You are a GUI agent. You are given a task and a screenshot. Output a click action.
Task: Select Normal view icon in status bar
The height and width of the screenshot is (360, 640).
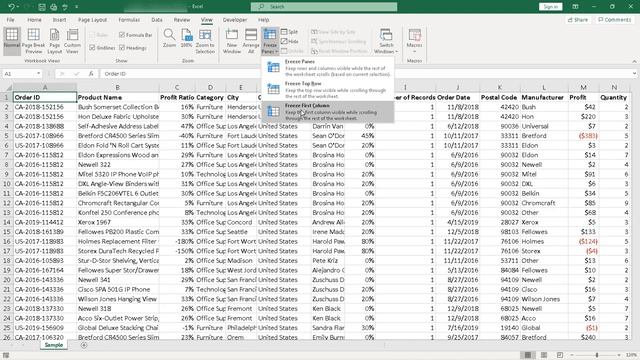coord(528,355)
